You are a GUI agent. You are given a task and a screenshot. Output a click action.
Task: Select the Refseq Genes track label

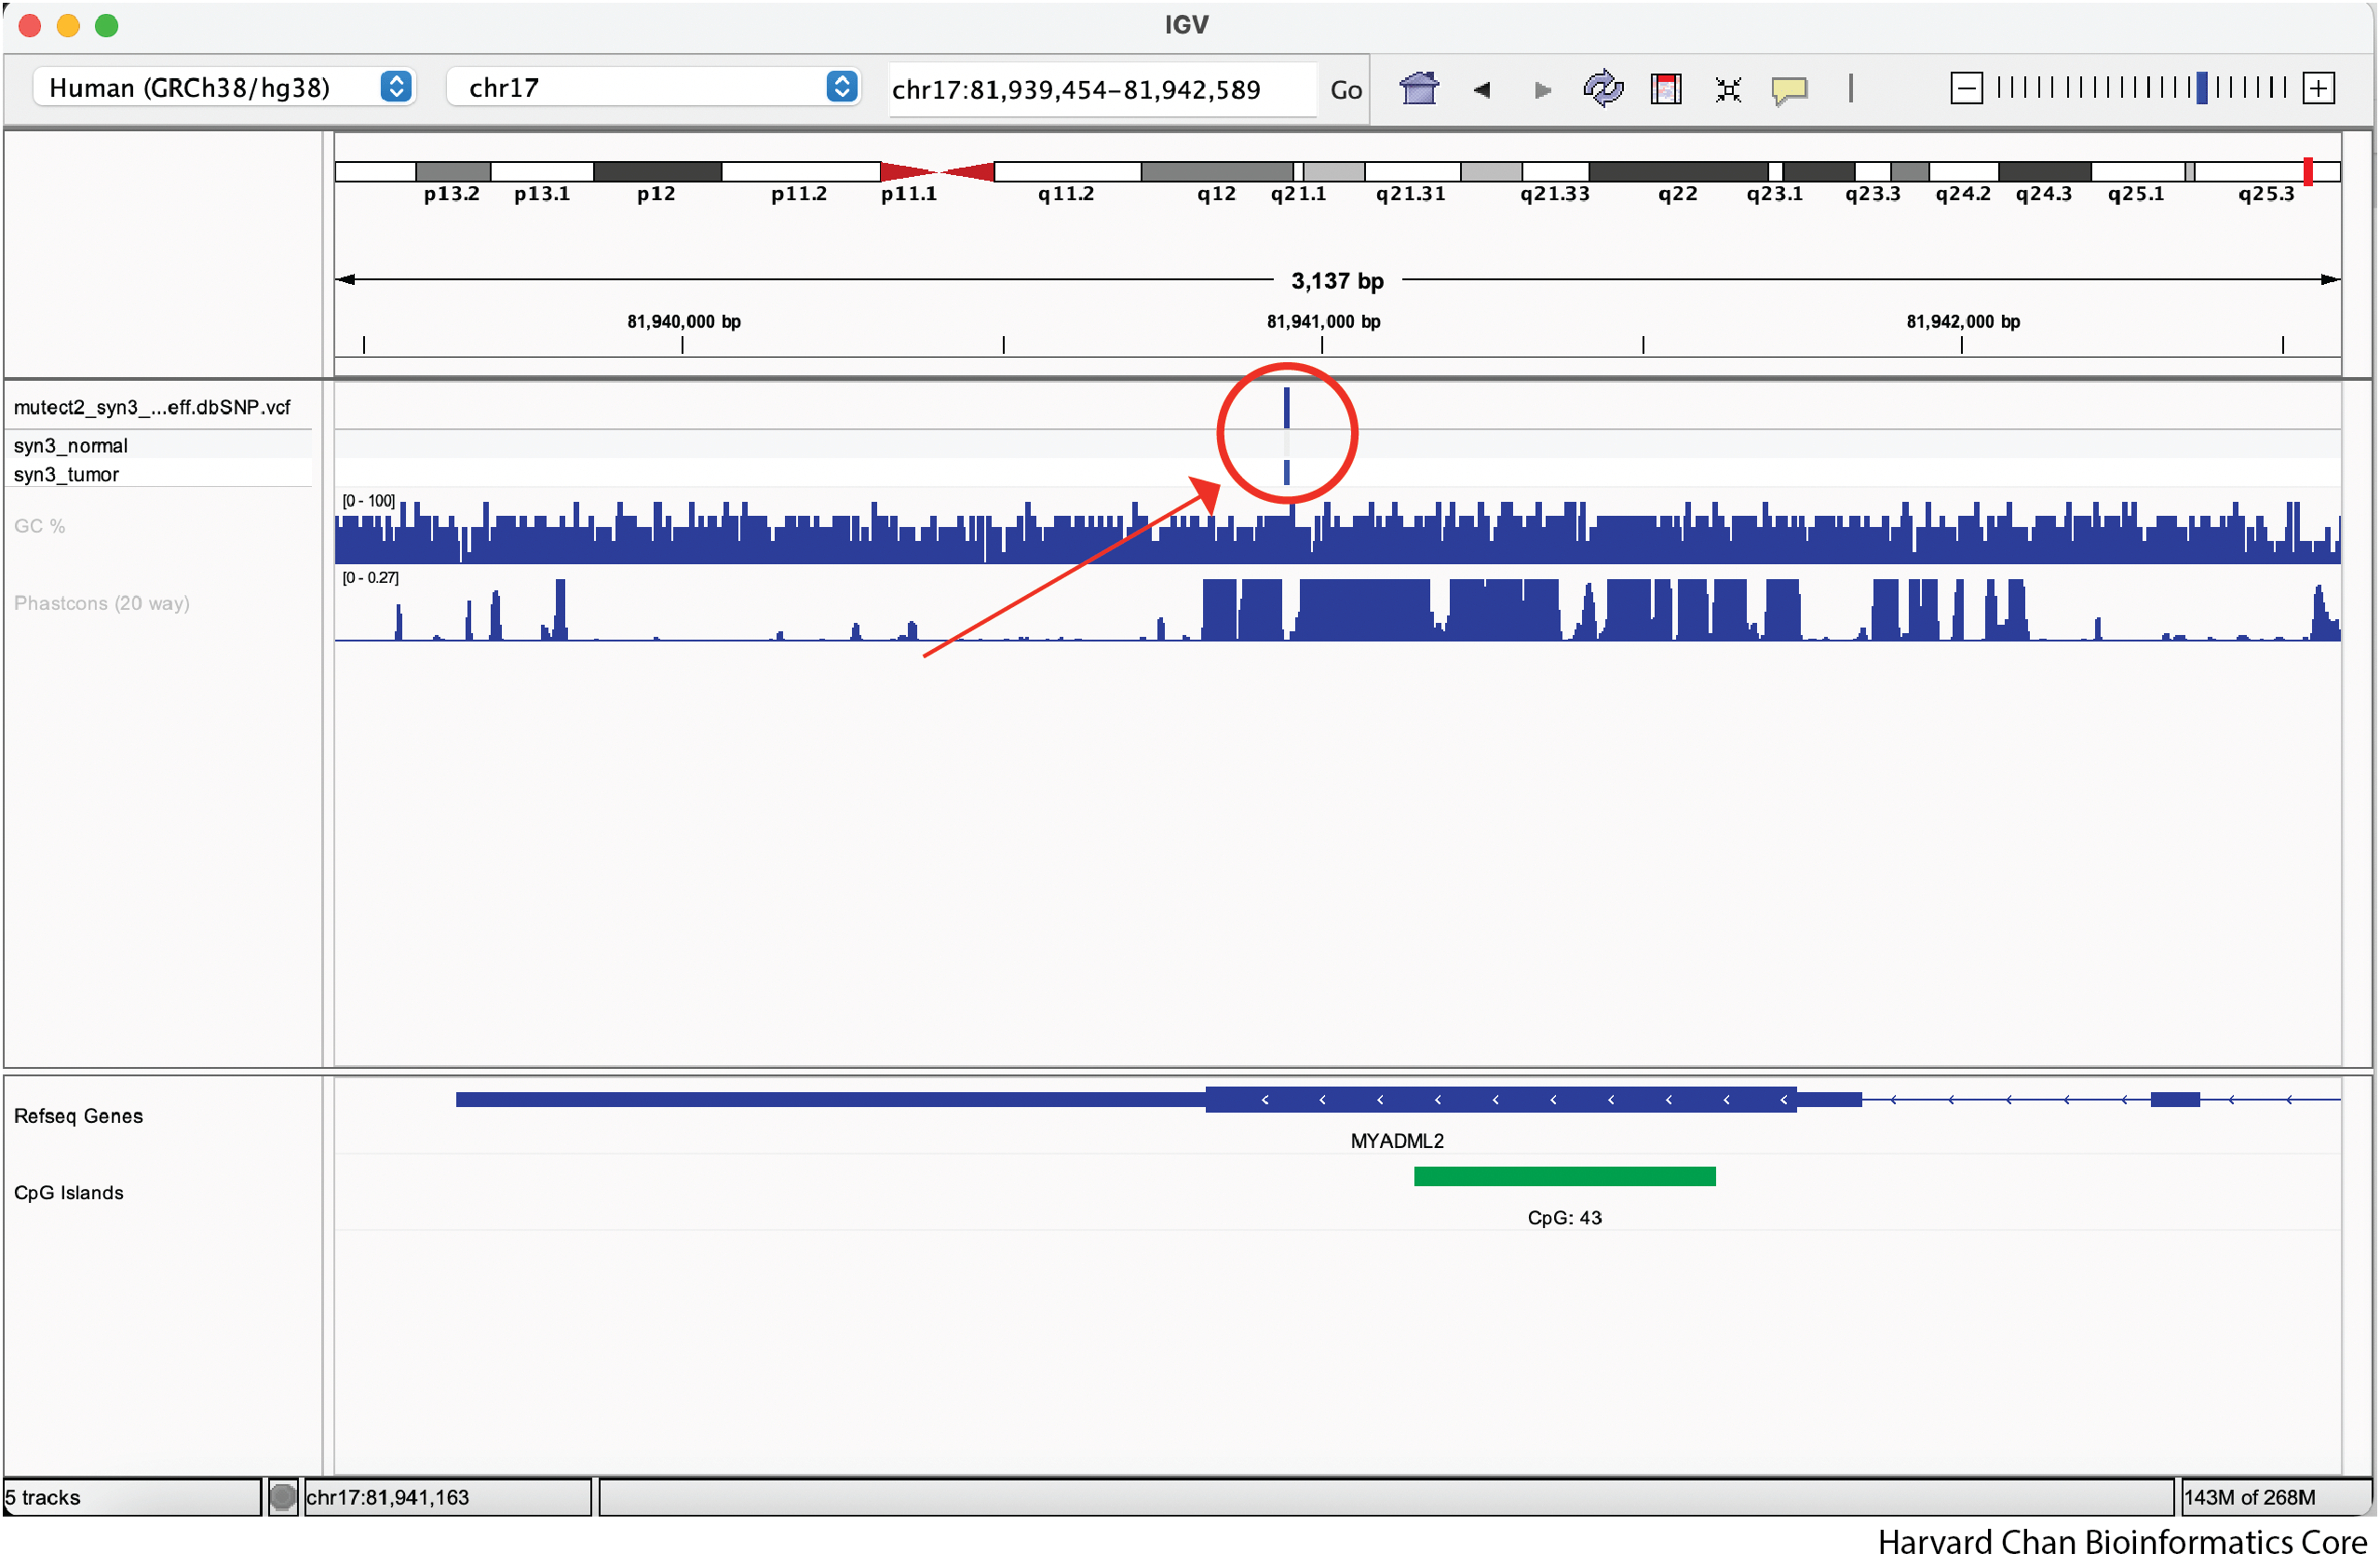pyautogui.click(x=78, y=1115)
